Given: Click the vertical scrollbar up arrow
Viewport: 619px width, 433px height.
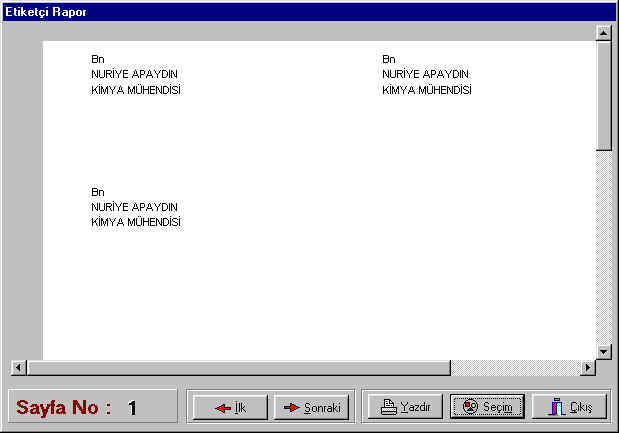Looking at the screenshot, I should click(603, 33).
